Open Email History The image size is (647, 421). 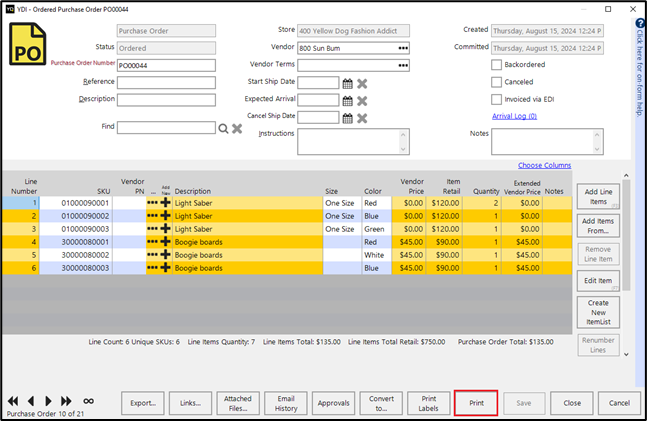pyautogui.click(x=286, y=403)
